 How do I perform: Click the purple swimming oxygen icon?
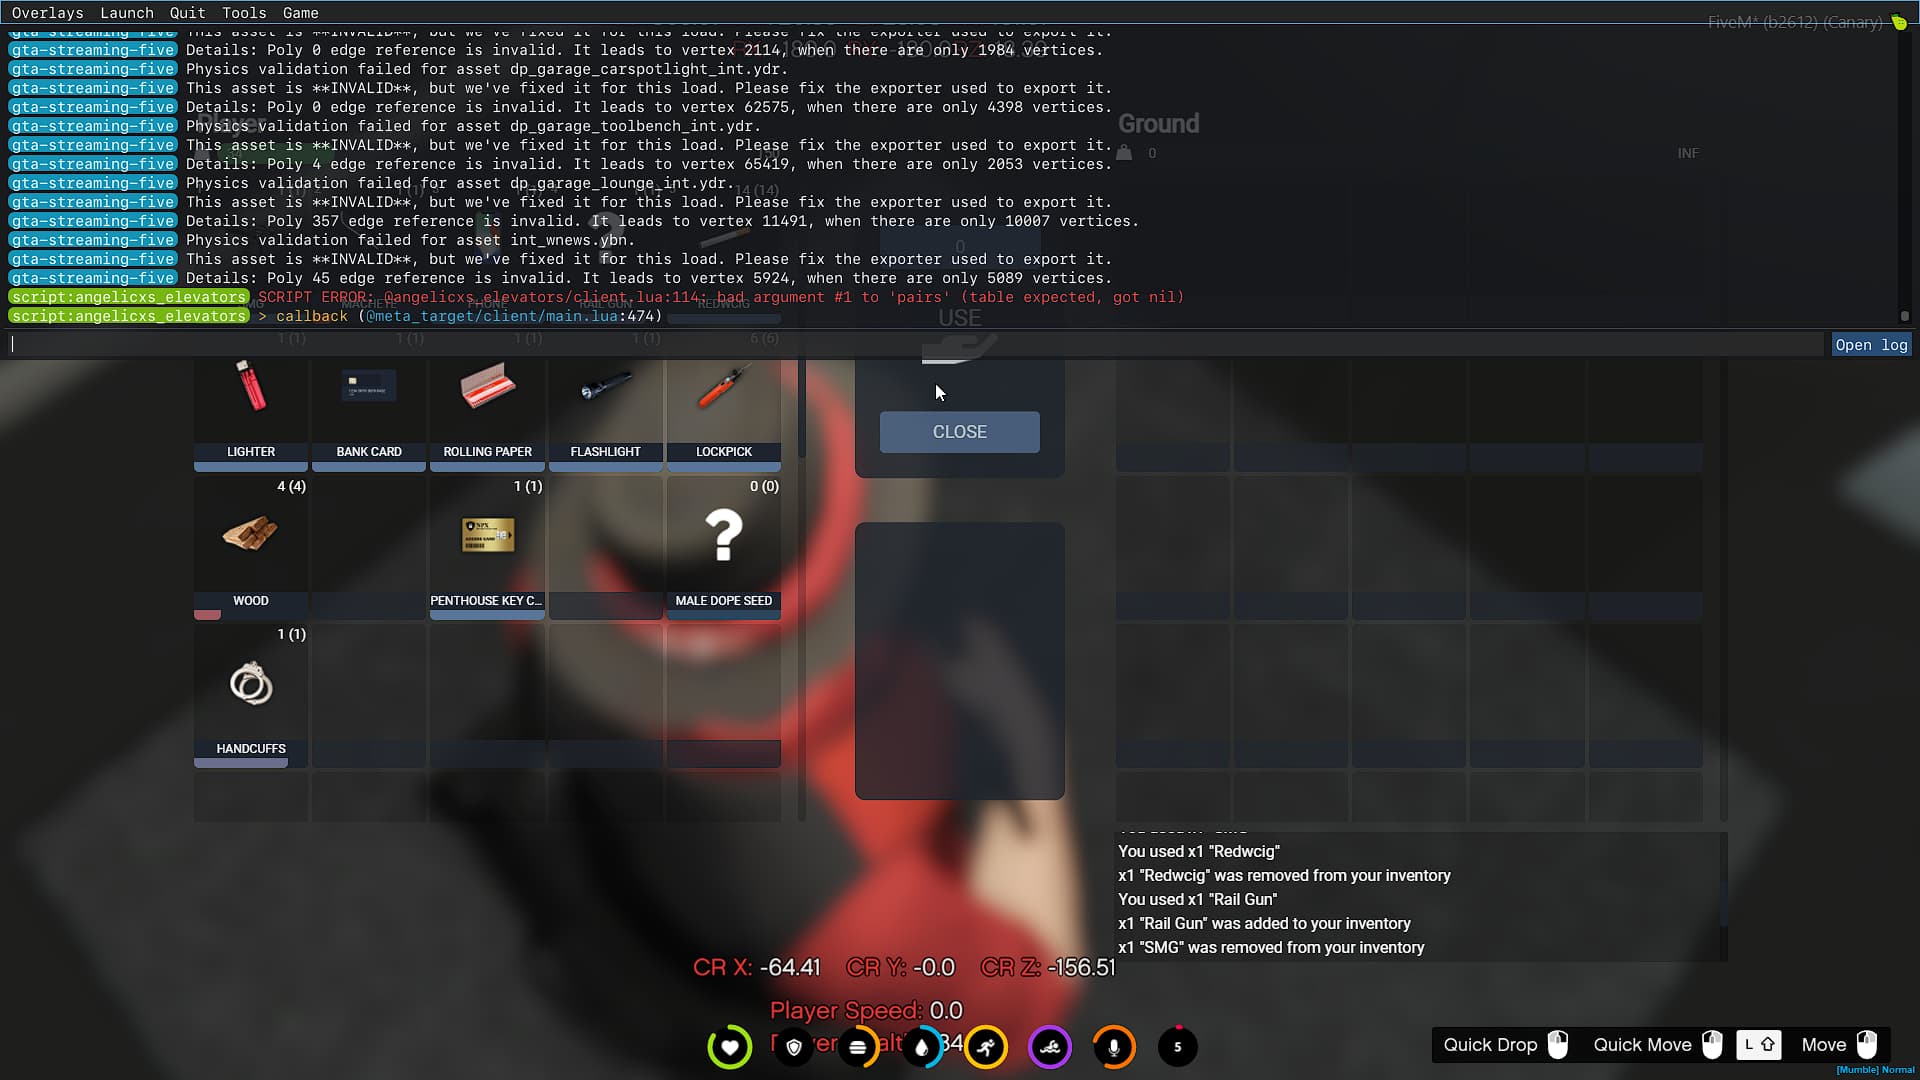(x=1050, y=1047)
